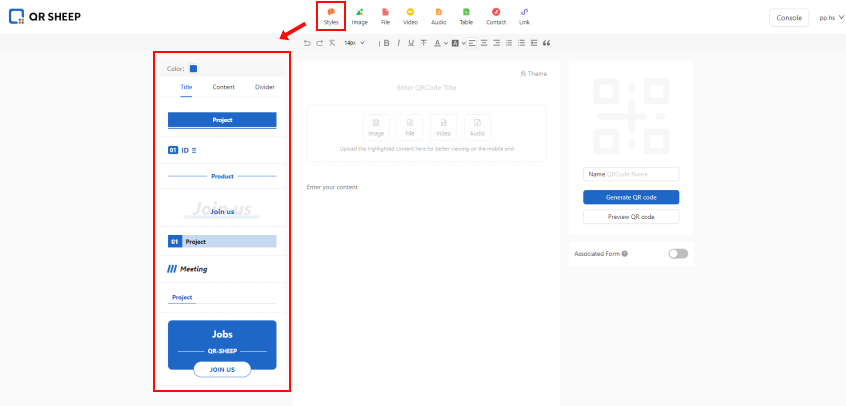Apply indent to paragraph

click(534, 43)
